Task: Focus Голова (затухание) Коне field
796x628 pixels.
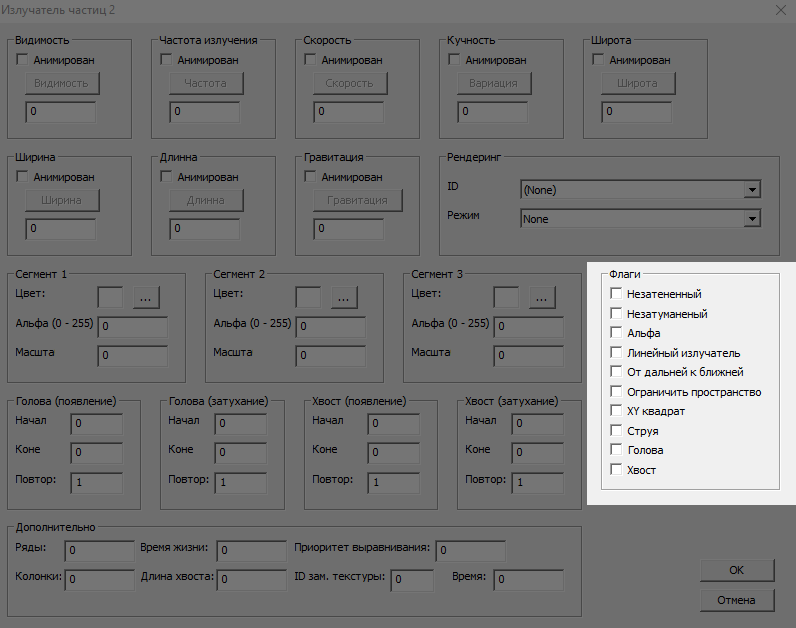Action: coord(241,453)
